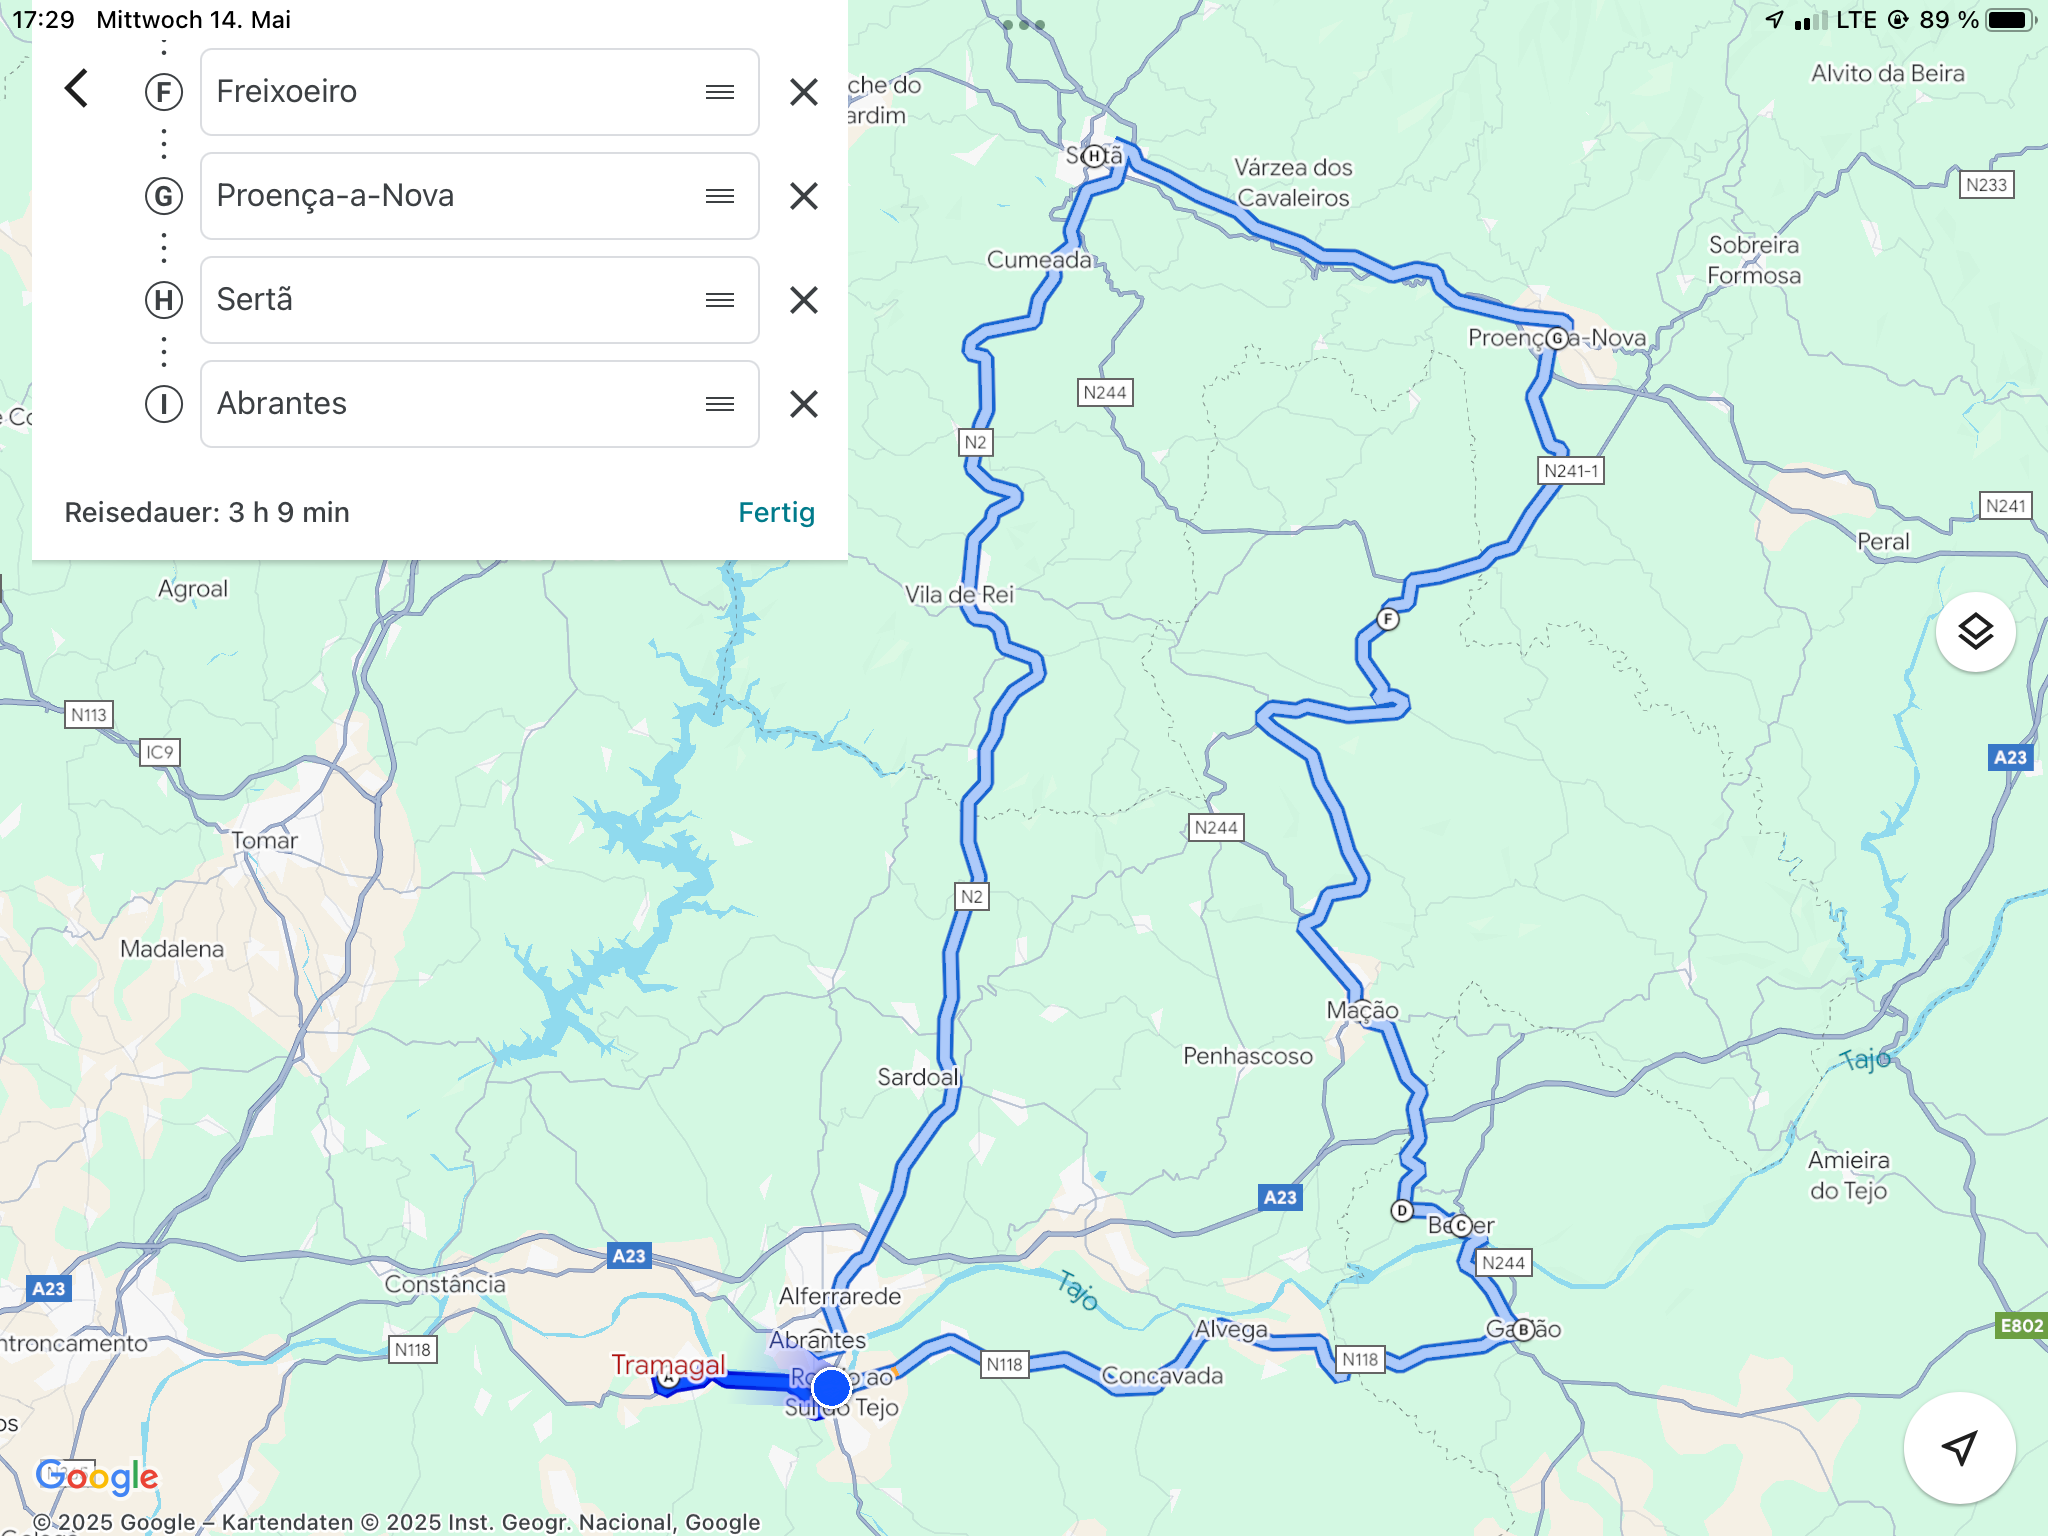This screenshot has width=2048, height=1536.
Task: Center map on my location
Action: click(1959, 1447)
